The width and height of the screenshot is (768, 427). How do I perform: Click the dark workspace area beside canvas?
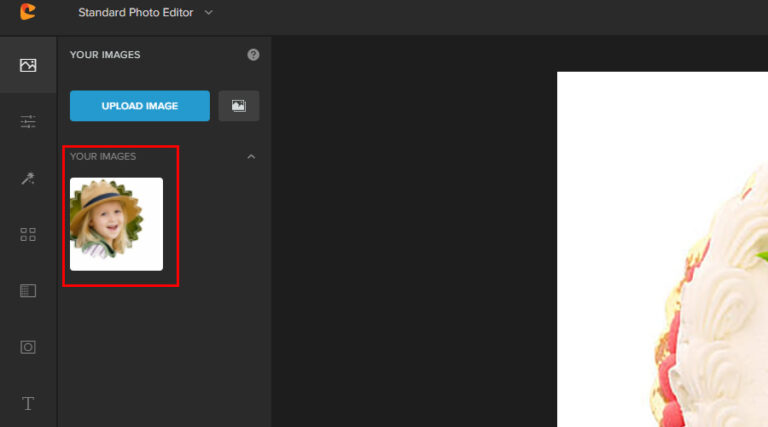(414, 230)
